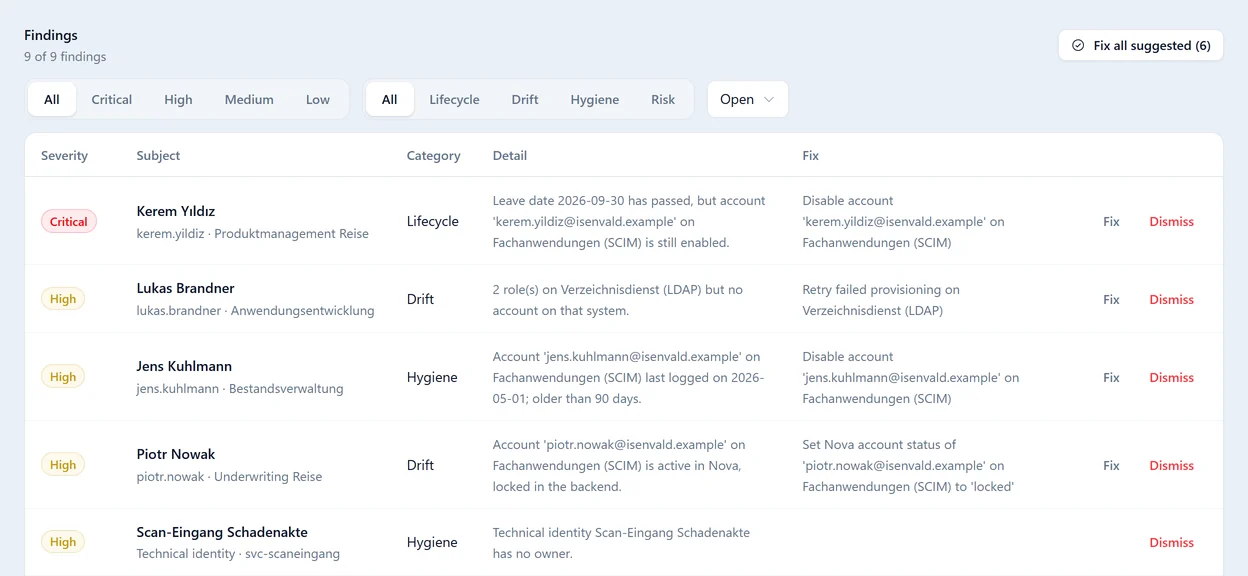The width and height of the screenshot is (1248, 576).
Task: Click the Drift category cell for Lukas Brandner
Action: (x=420, y=299)
